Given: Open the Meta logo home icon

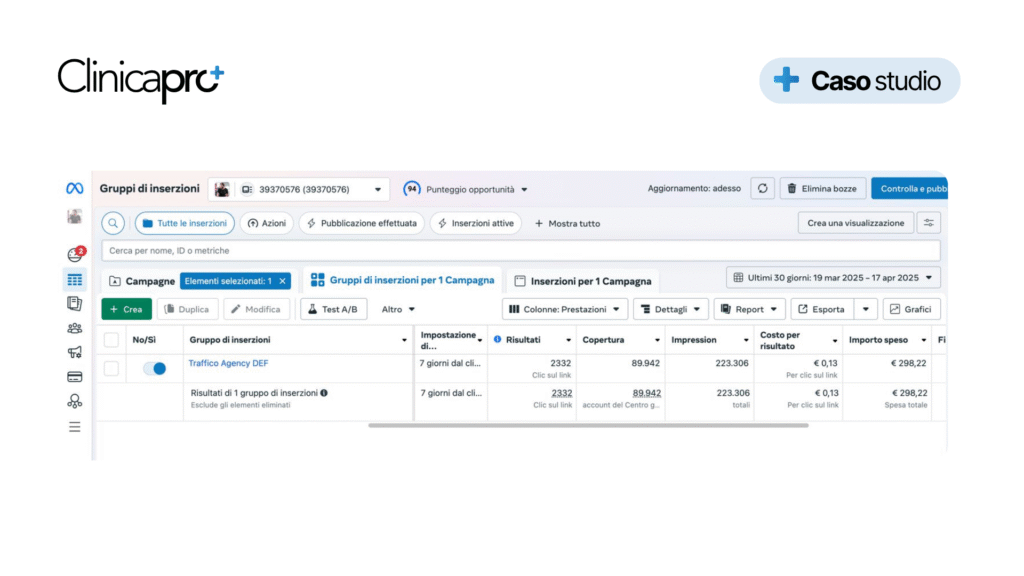Looking at the screenshot, I should 74,189.
